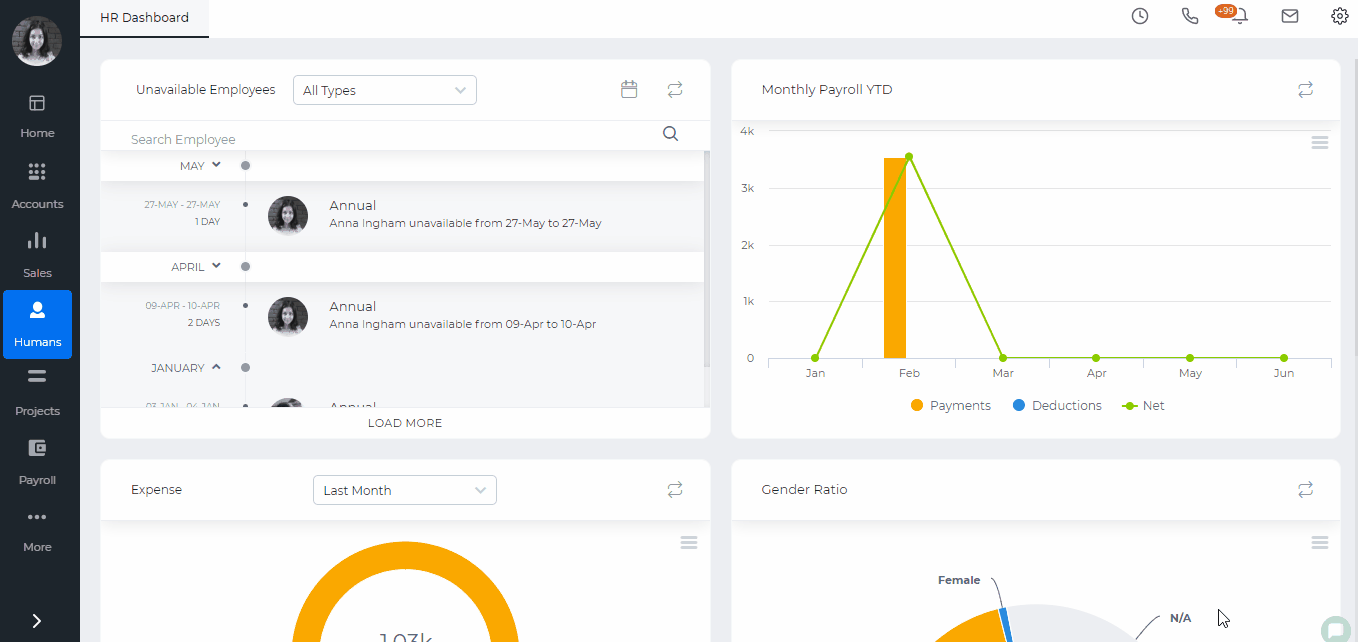Toggle the Deductions legend series
Image resolution: width=1358 pixels, height=642 pixels.
click(1057, 406)
